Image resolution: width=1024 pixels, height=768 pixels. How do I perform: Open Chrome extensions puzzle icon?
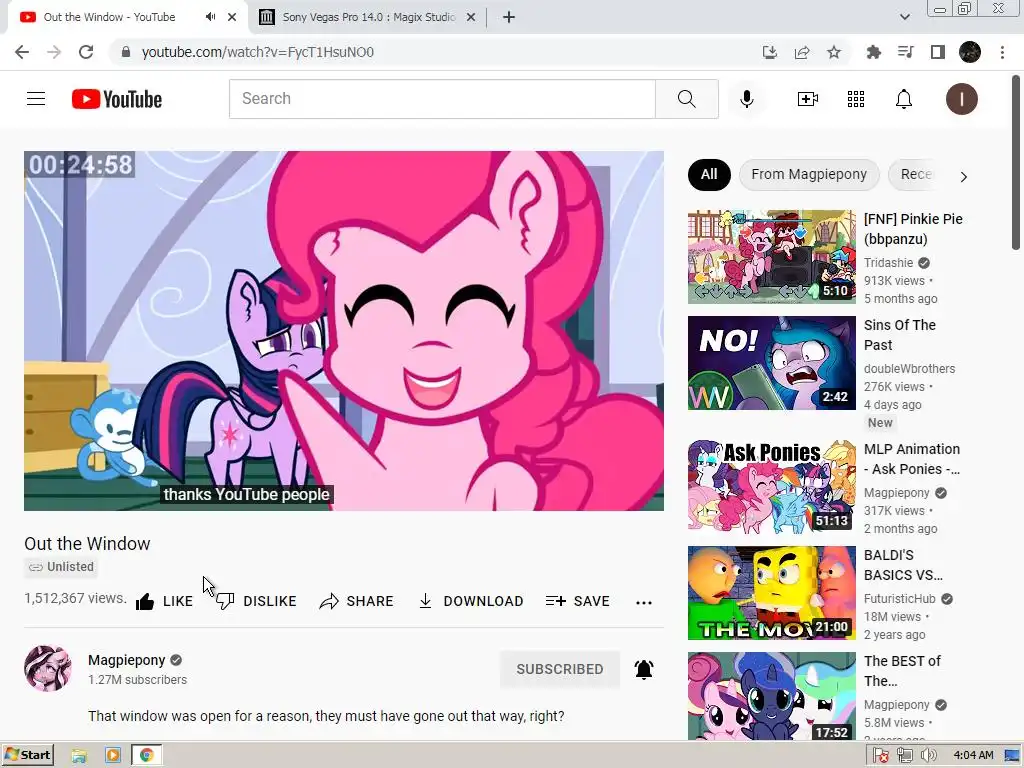tap(873, 52)
